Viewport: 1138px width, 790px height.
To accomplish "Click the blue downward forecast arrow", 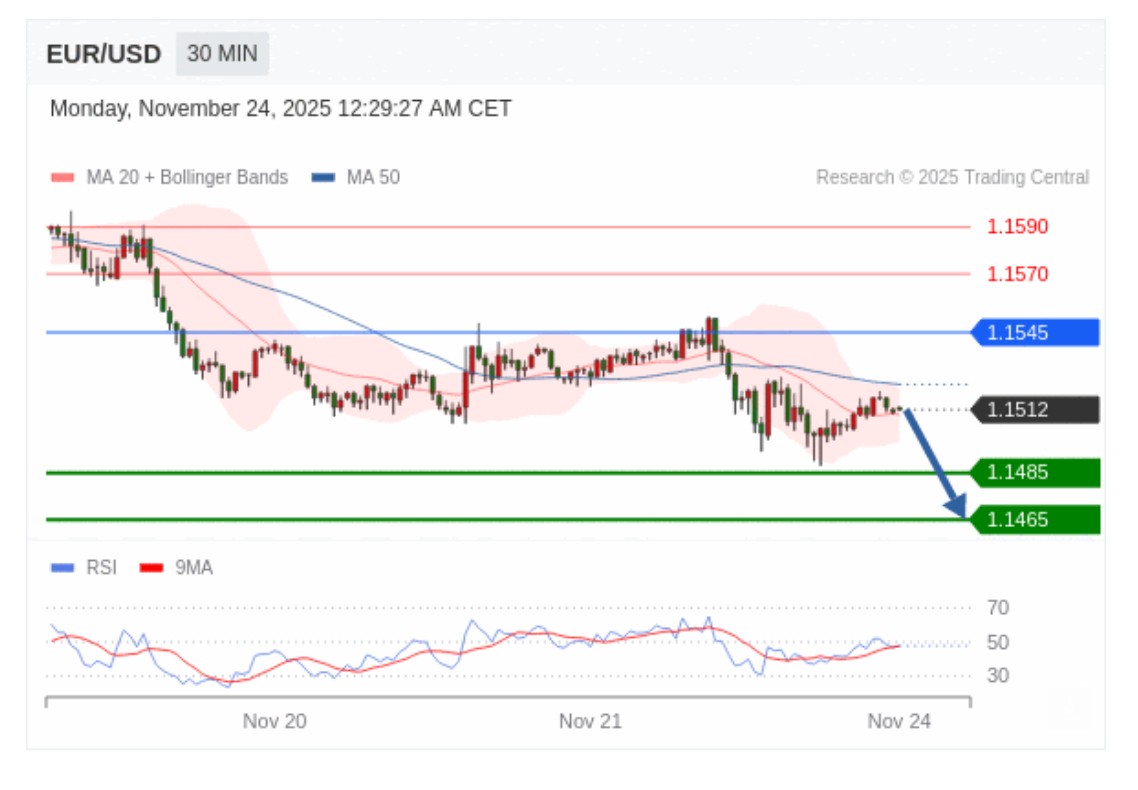I will coord(936,465).
